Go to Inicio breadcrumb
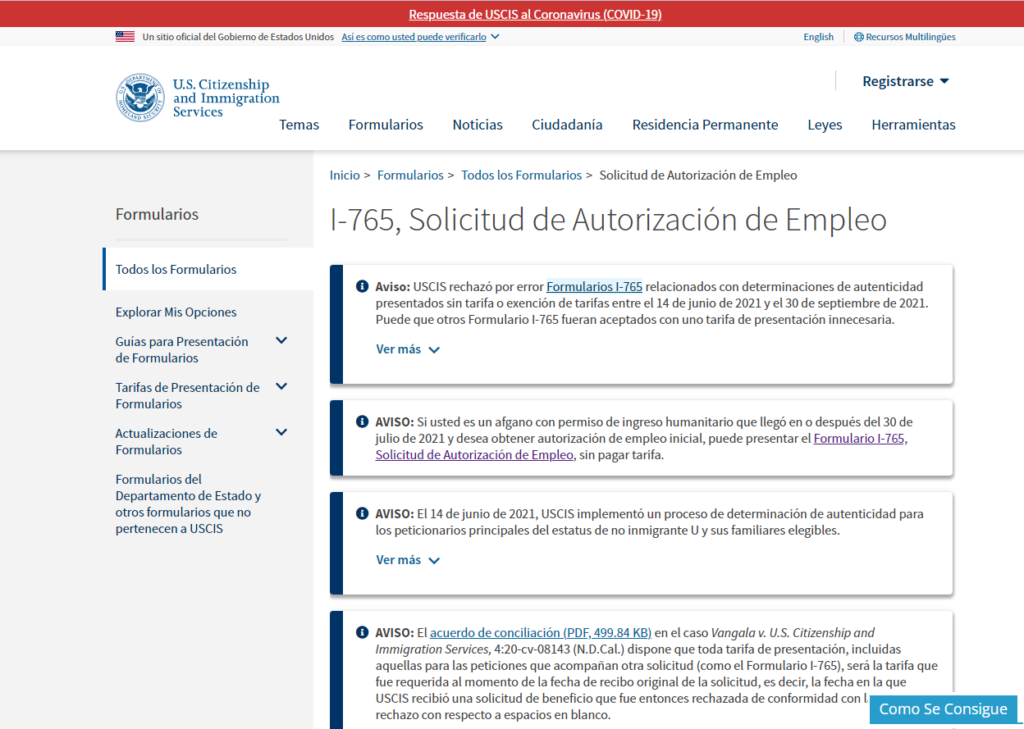 point(344,175)
